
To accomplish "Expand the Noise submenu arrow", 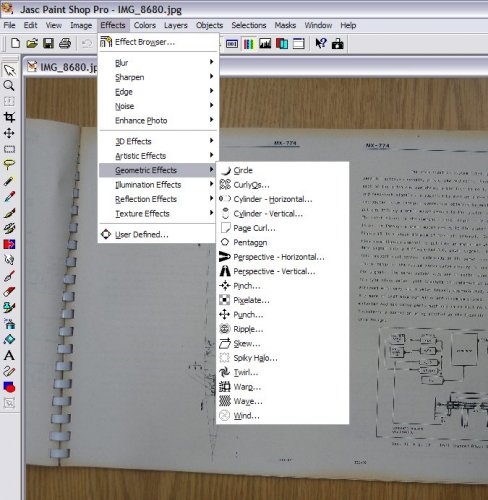I will (x=211, y=105).
